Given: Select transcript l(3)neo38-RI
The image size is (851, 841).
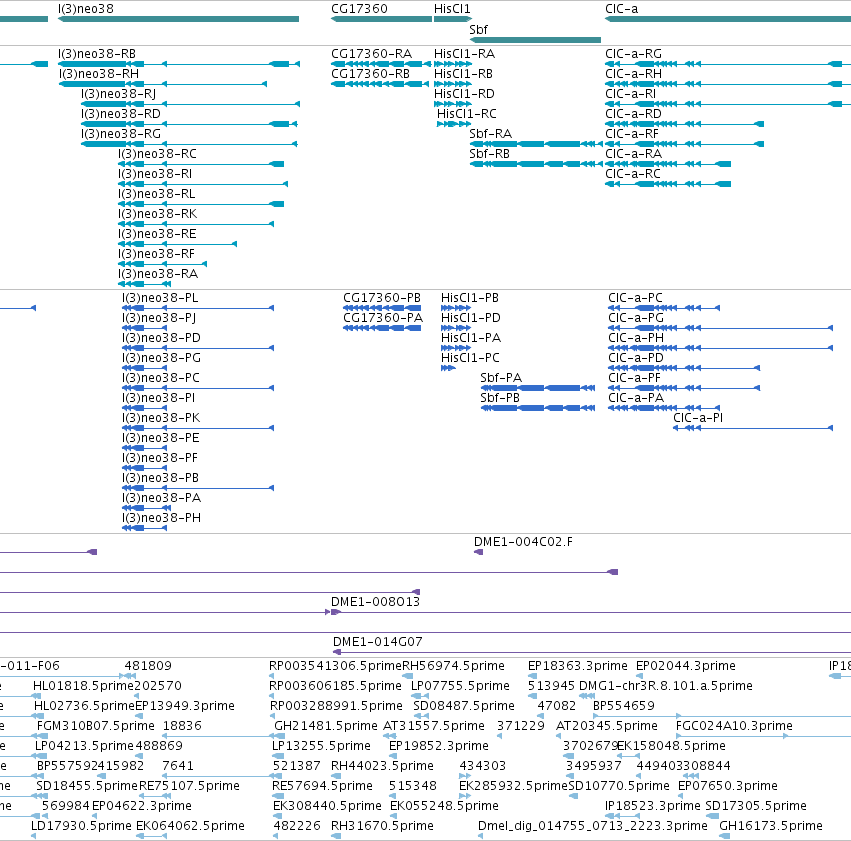Looking at the screenshot, I should [x=155, y=174].
